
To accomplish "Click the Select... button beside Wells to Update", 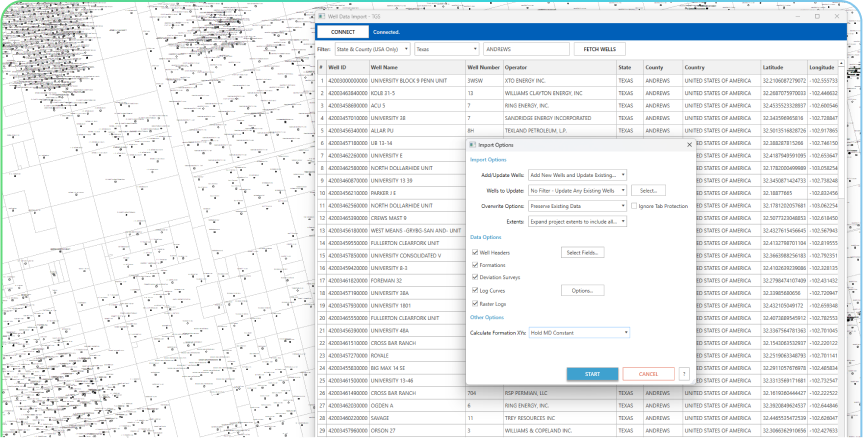I will pos(648,190).
